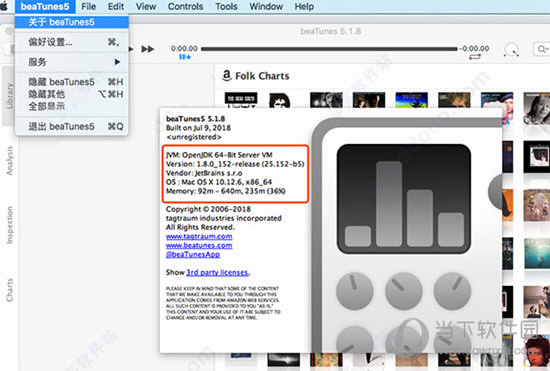
Task: Click the circular sync status icon
Action: [511, 50]
